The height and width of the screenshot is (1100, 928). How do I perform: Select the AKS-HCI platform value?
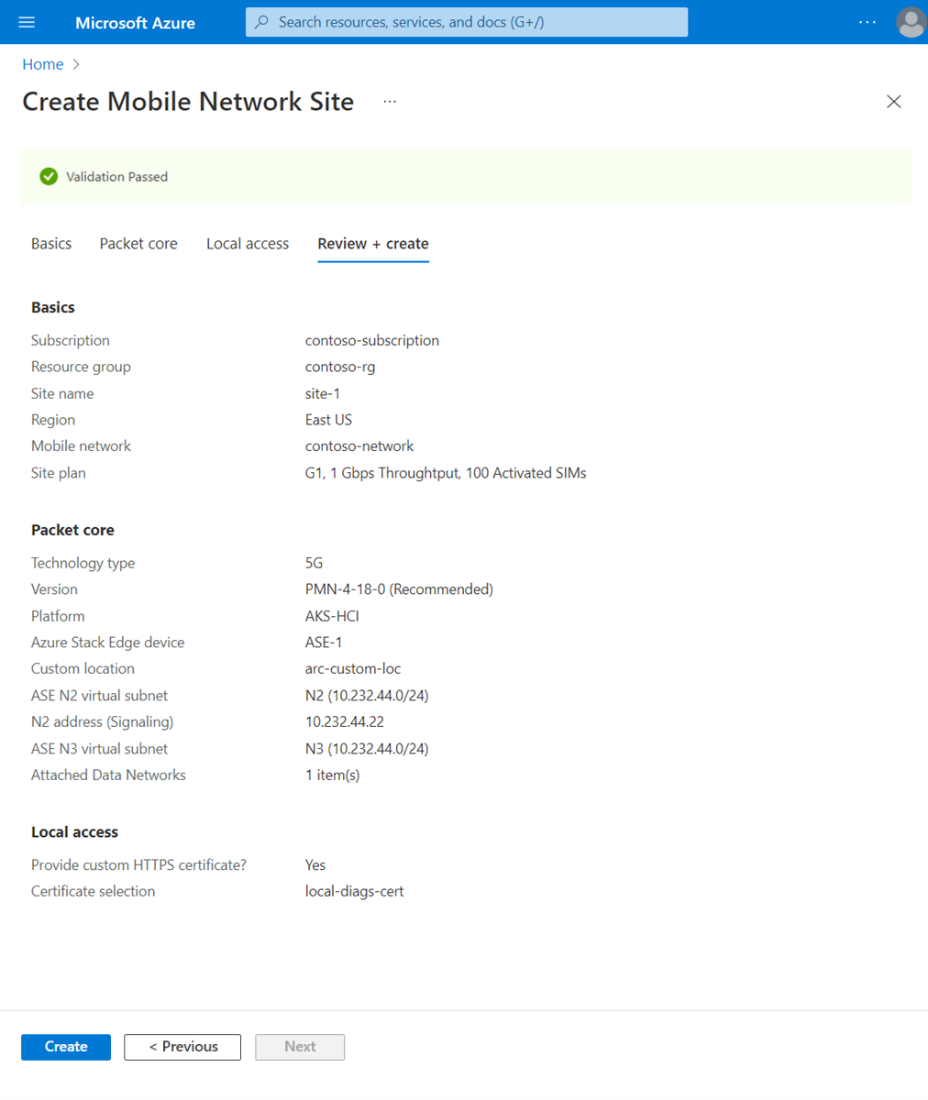(x=332, y=617)
